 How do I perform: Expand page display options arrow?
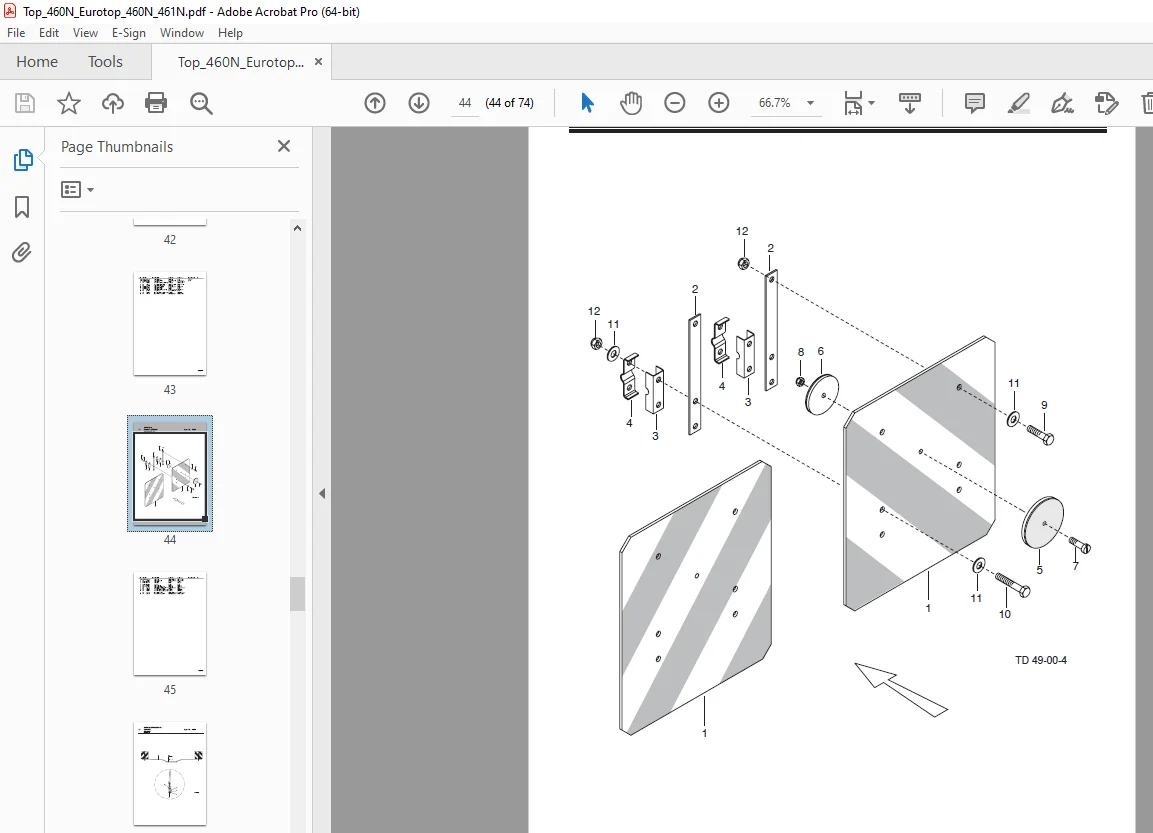tap(871, 103)
